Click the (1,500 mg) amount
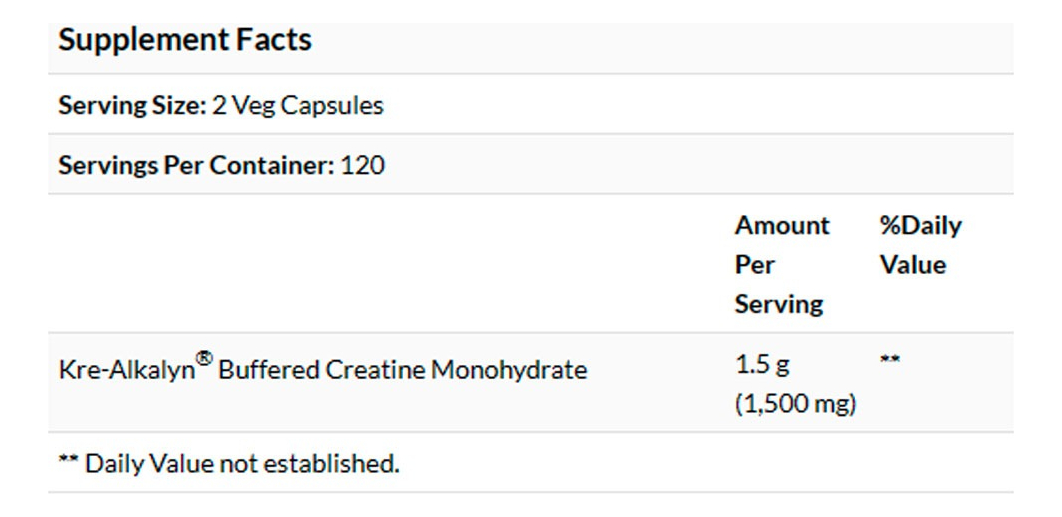 pyautogui.click(x=796, y=404)
